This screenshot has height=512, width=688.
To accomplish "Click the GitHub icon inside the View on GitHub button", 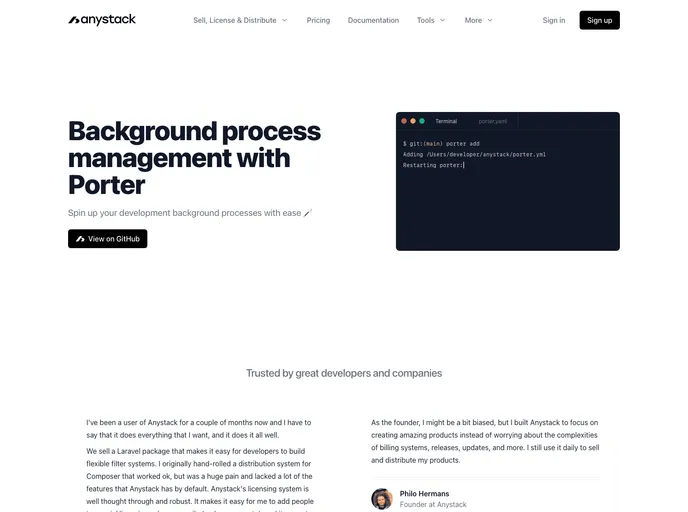I will click(80, 239).
